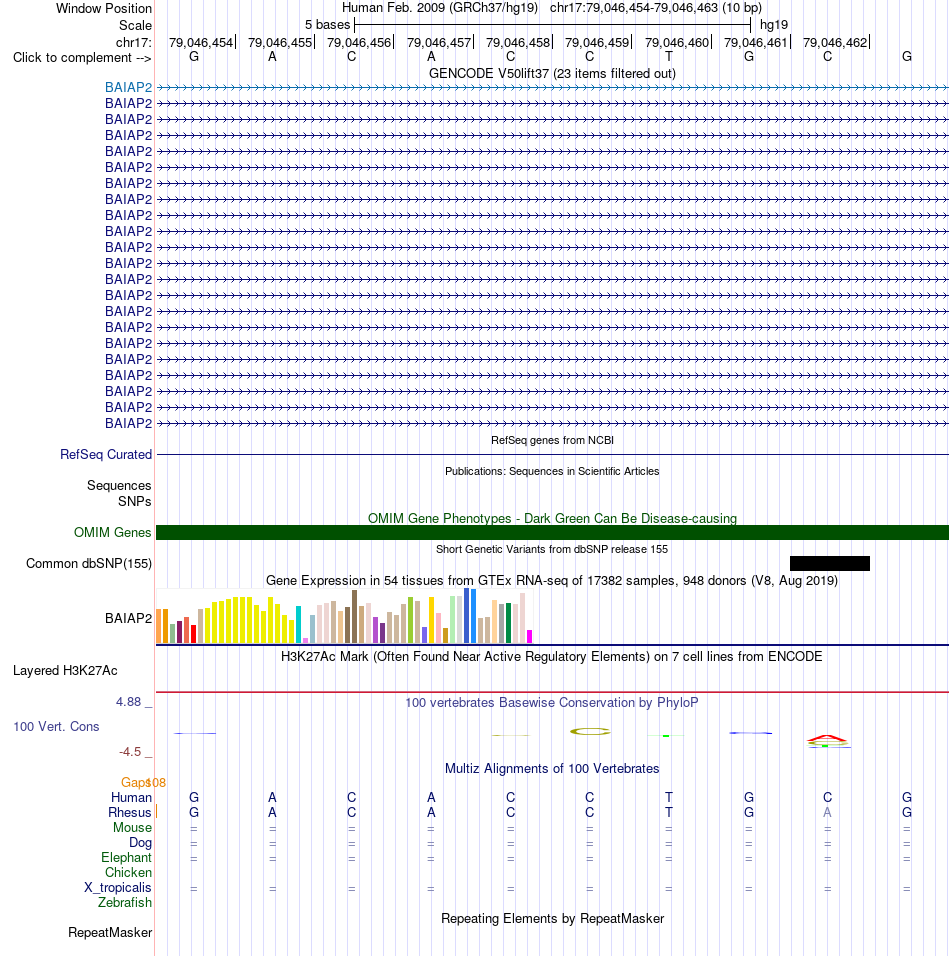Click the SNPs track label
This screenshot has height=956, width=950.
pyautogui.click(x=135, y=501)
